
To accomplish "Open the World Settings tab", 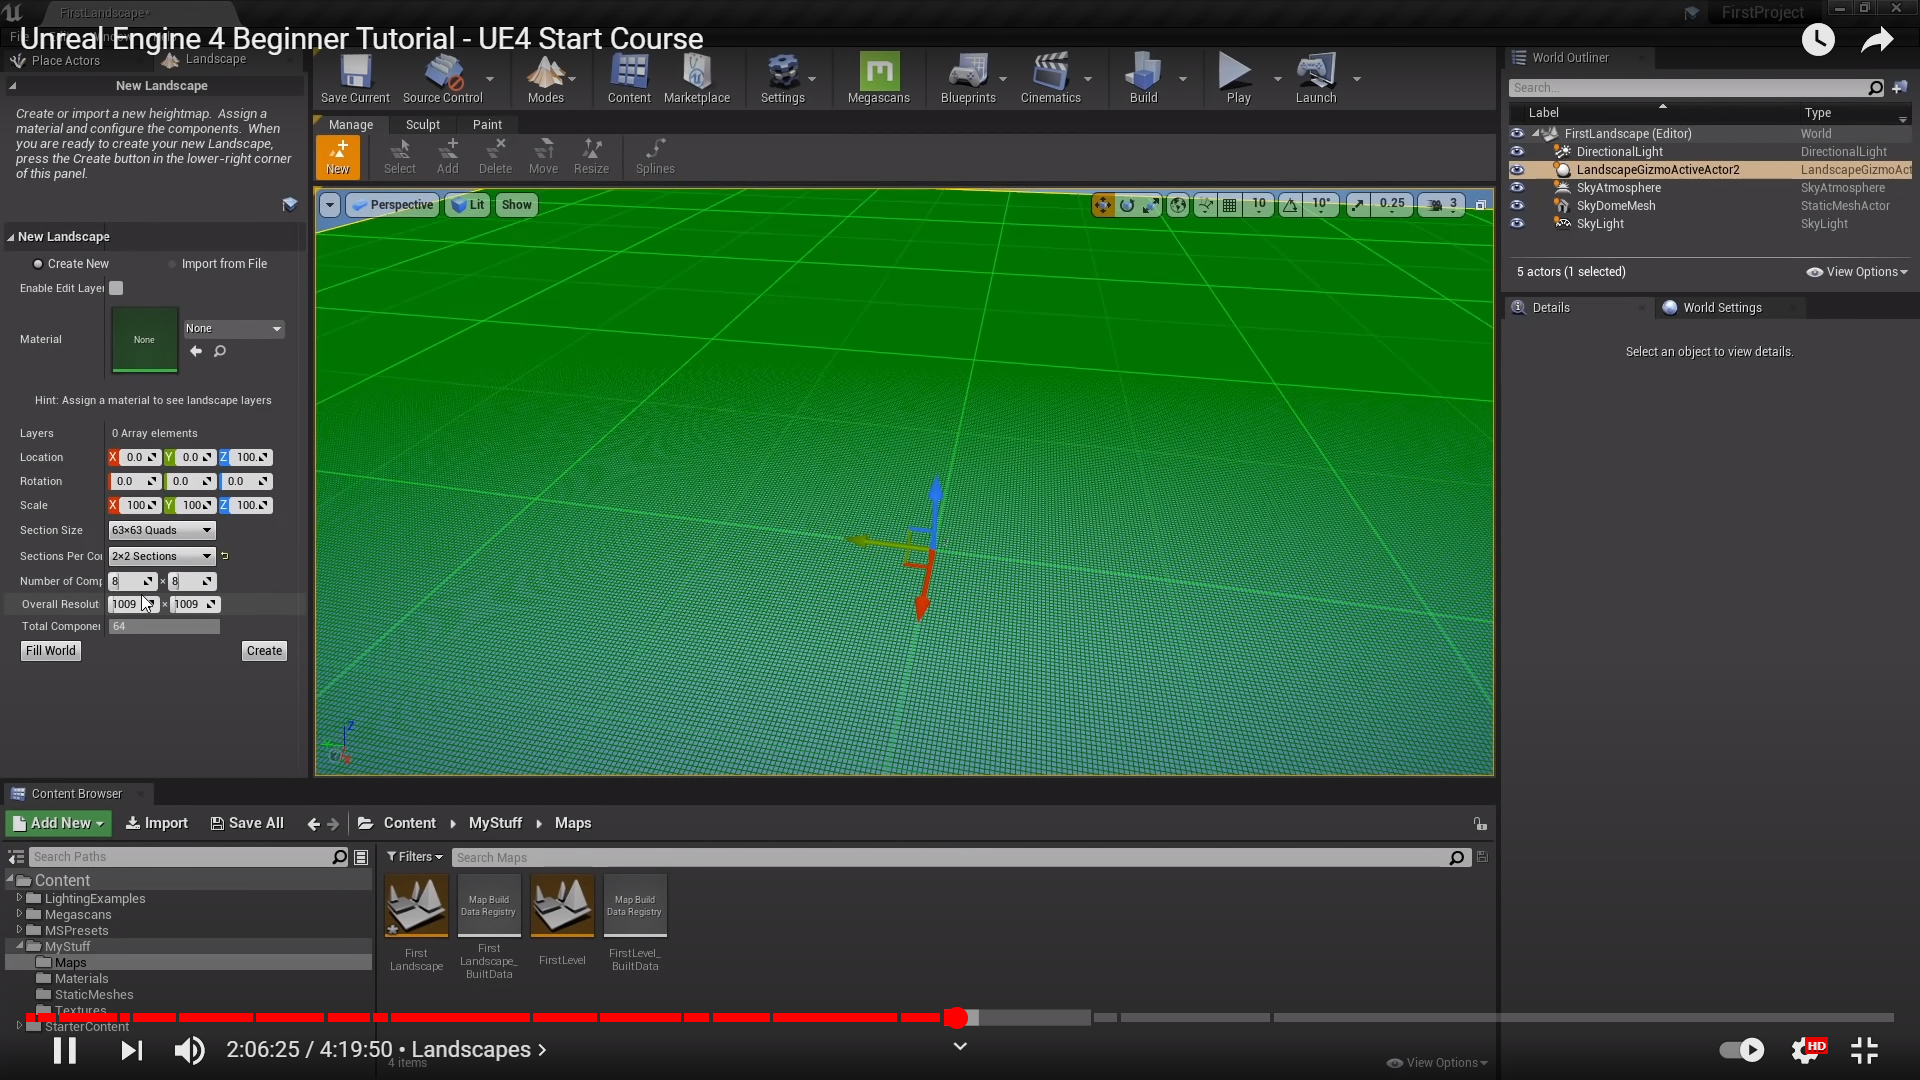I will [1721, 308].
